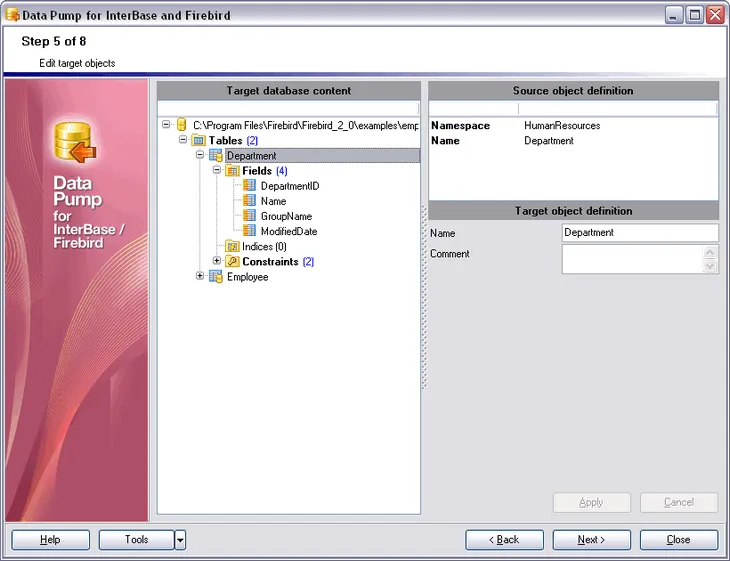Select the Department tree row
This screenshot has width=730, height=561.
click(323, 155)
